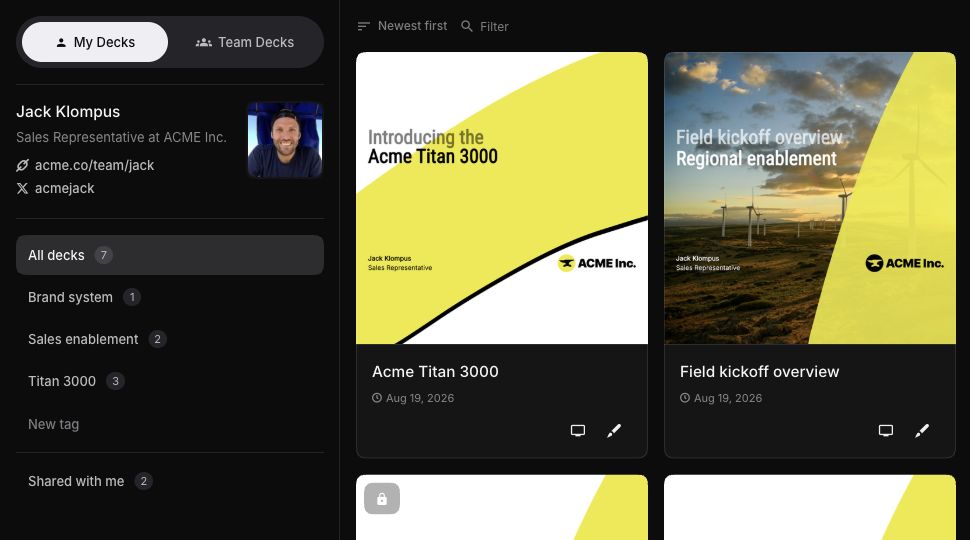Click the person icon in My Decks
This screenshot has height=540, width=970.
61,42
